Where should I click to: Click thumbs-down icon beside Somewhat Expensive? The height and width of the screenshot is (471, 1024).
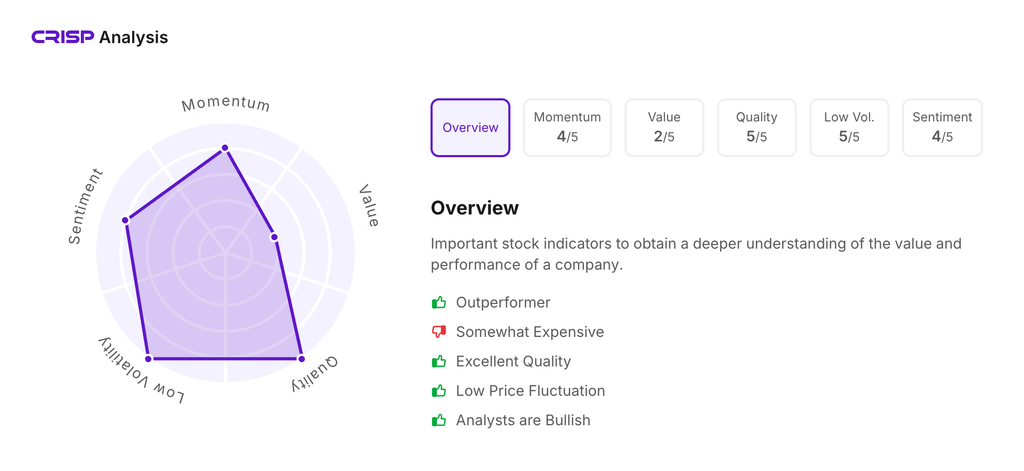(x=439, y=332)
